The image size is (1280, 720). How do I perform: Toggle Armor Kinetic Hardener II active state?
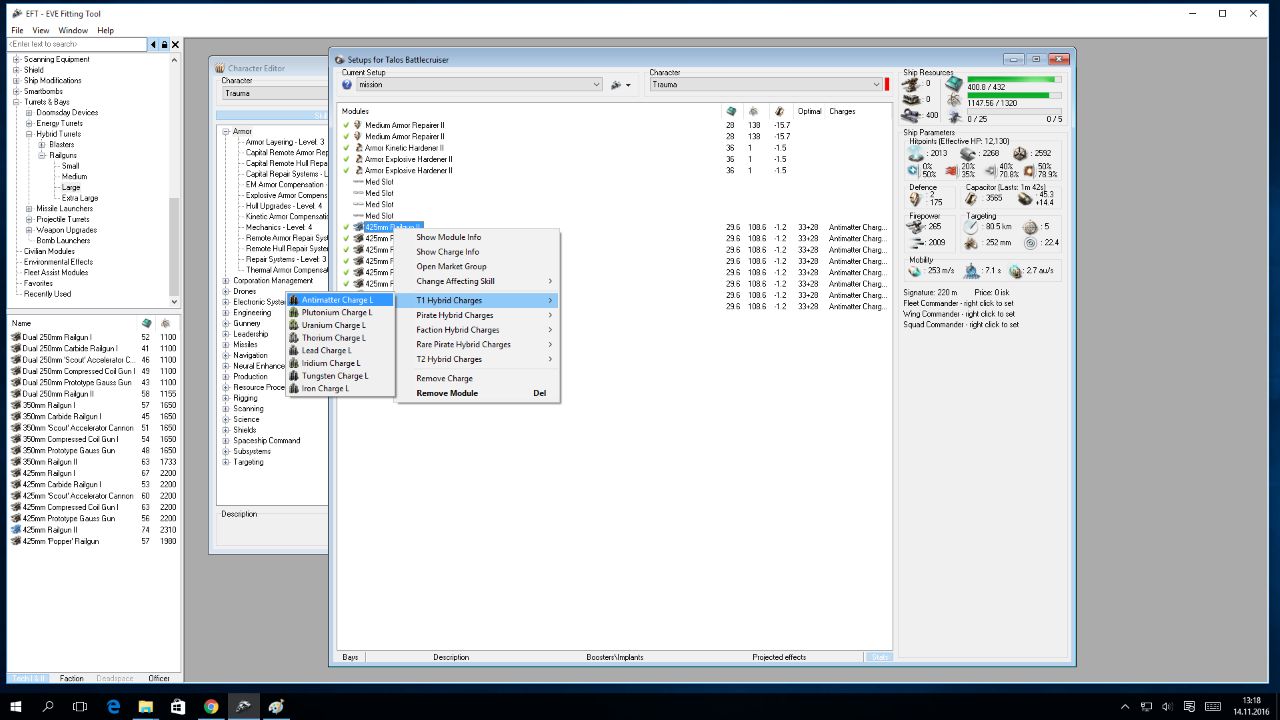click(x=346, y=148)
